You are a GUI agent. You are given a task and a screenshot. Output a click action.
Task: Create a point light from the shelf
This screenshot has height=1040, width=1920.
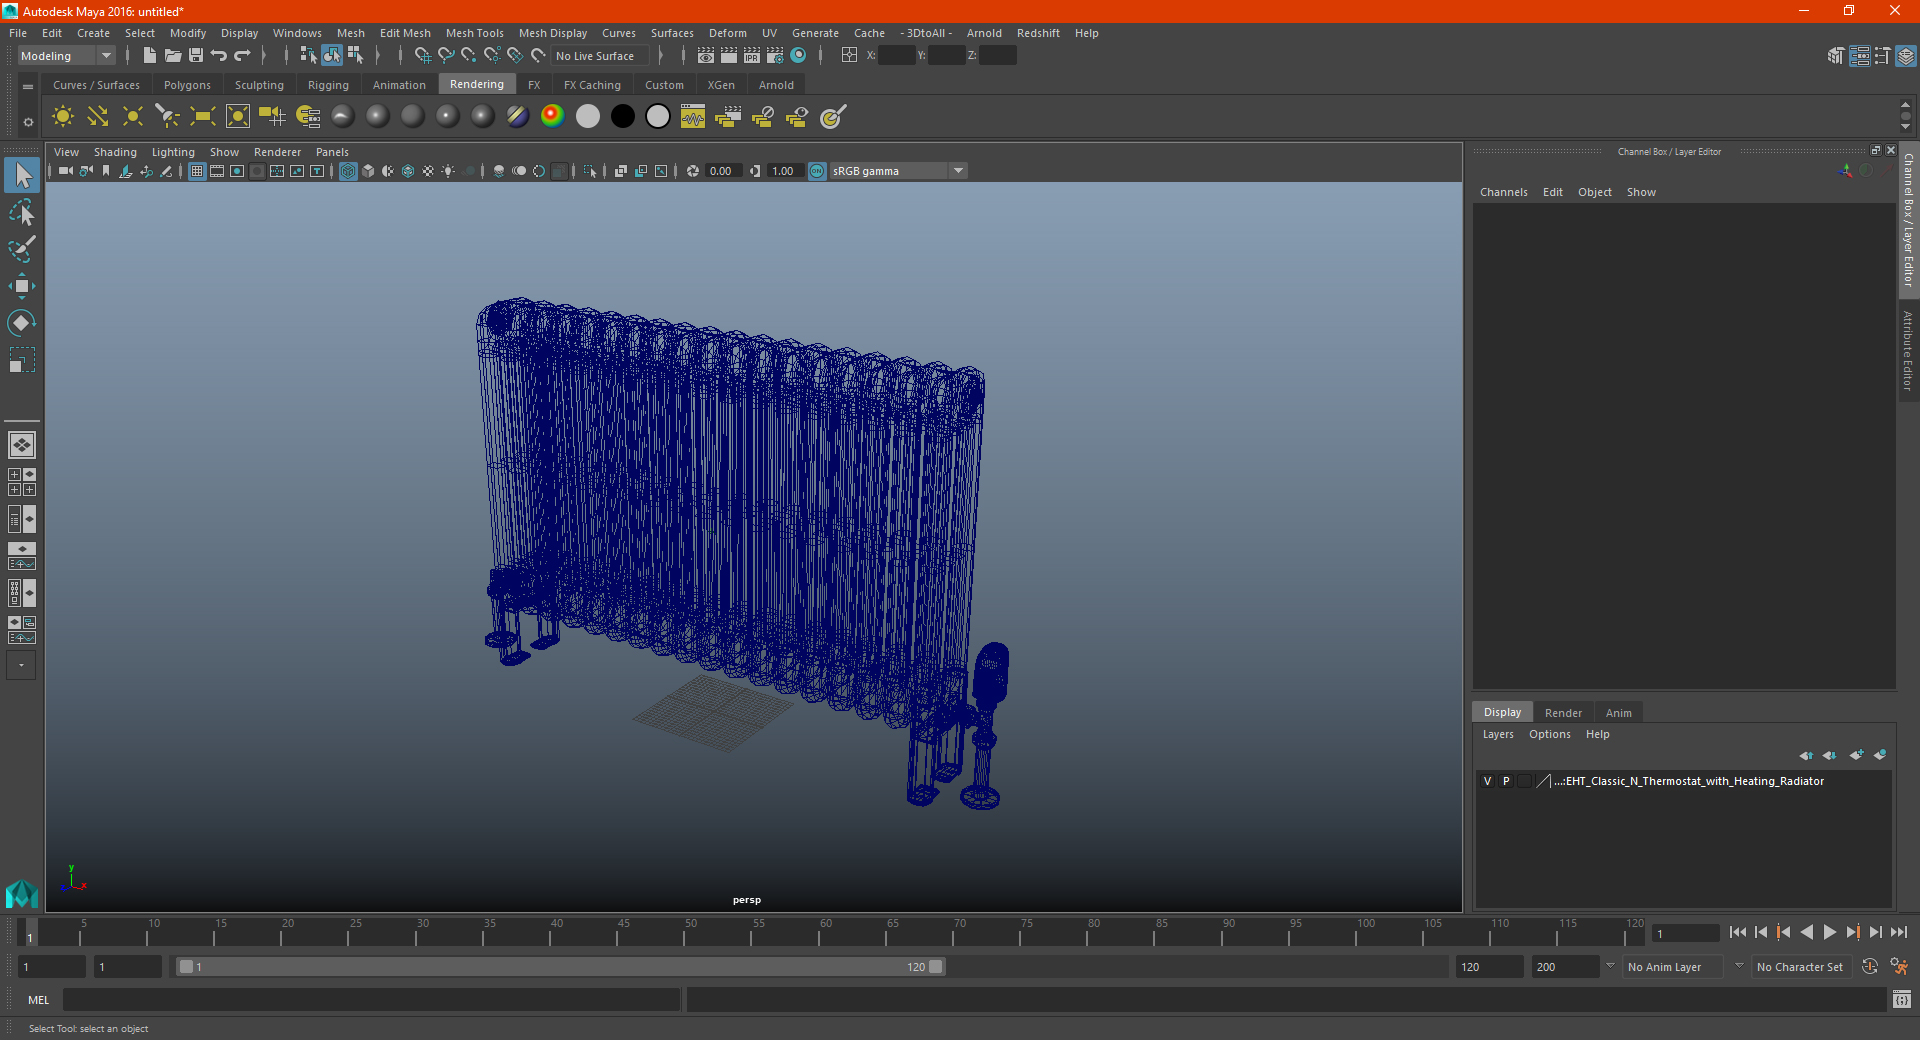click(133, 117)
